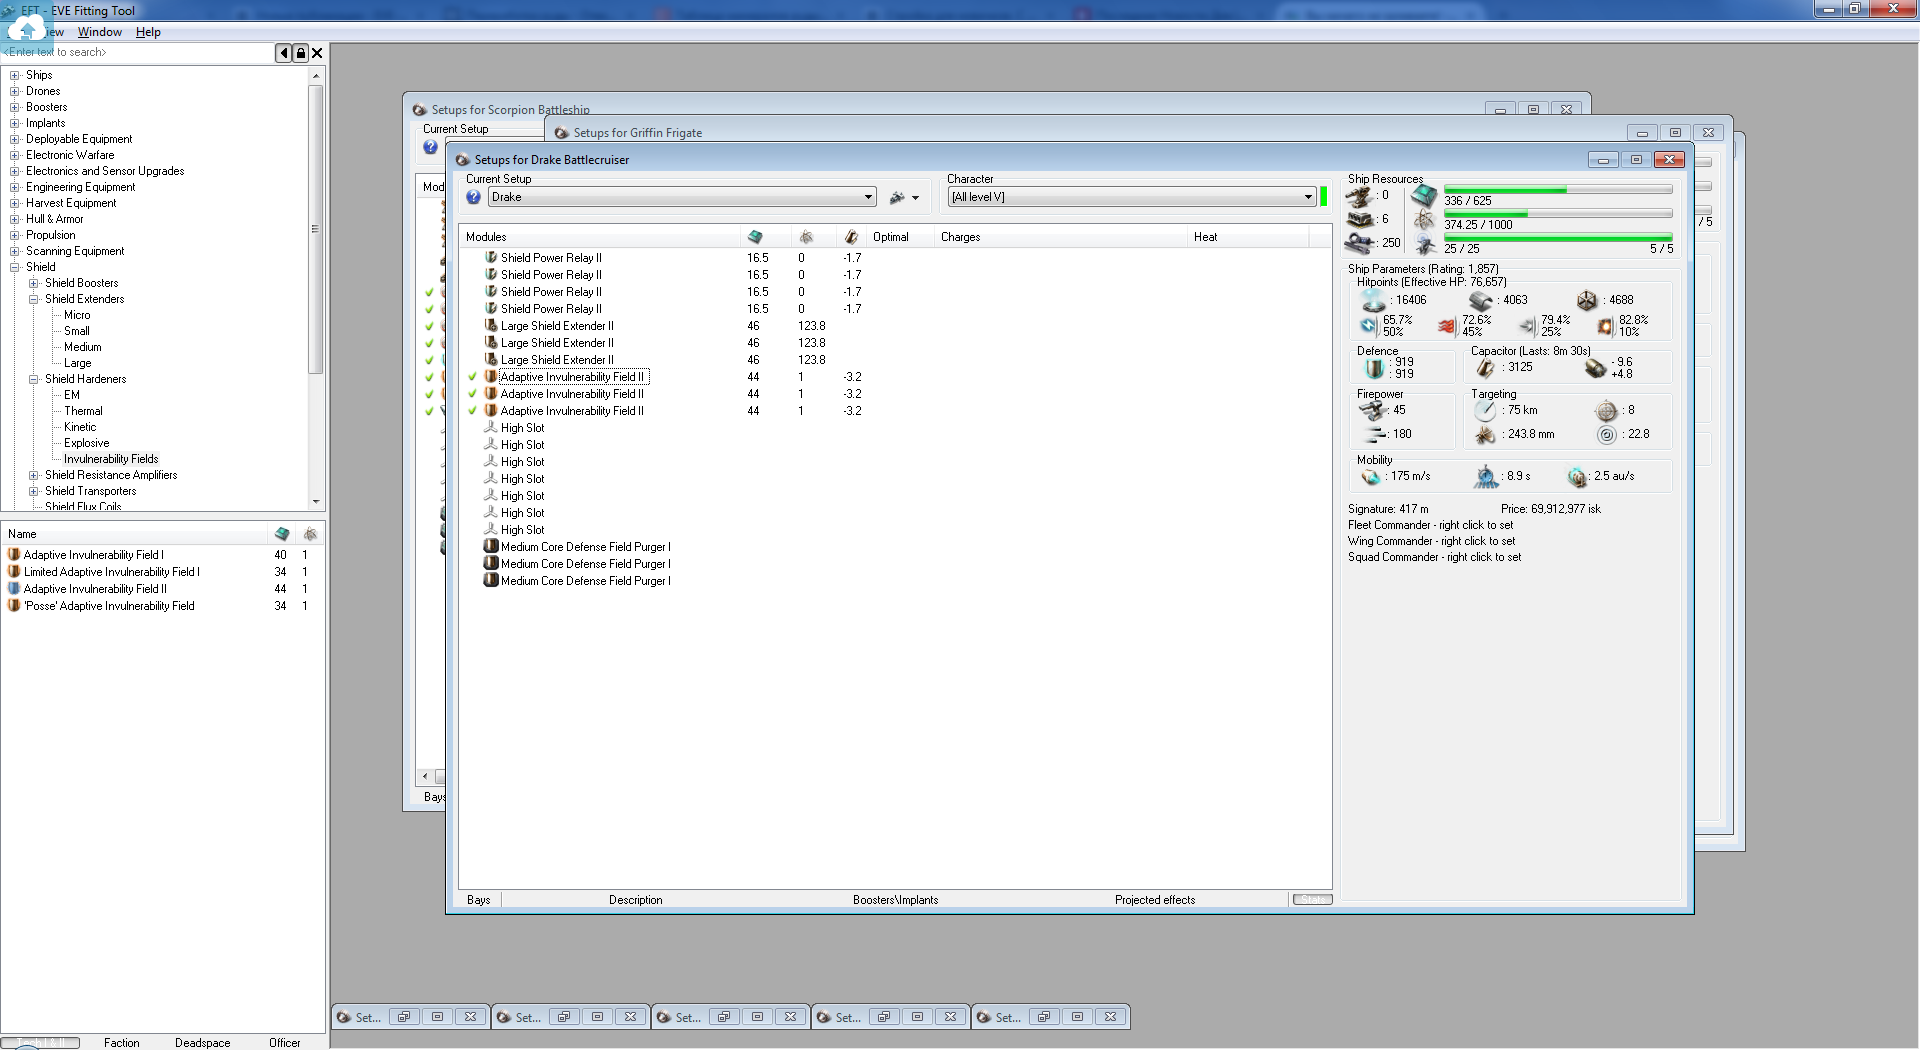Screen dimensions: 1920x1050
Task: Click the CPU chip icon in Ship Resources
Action: click(1425, 196)
